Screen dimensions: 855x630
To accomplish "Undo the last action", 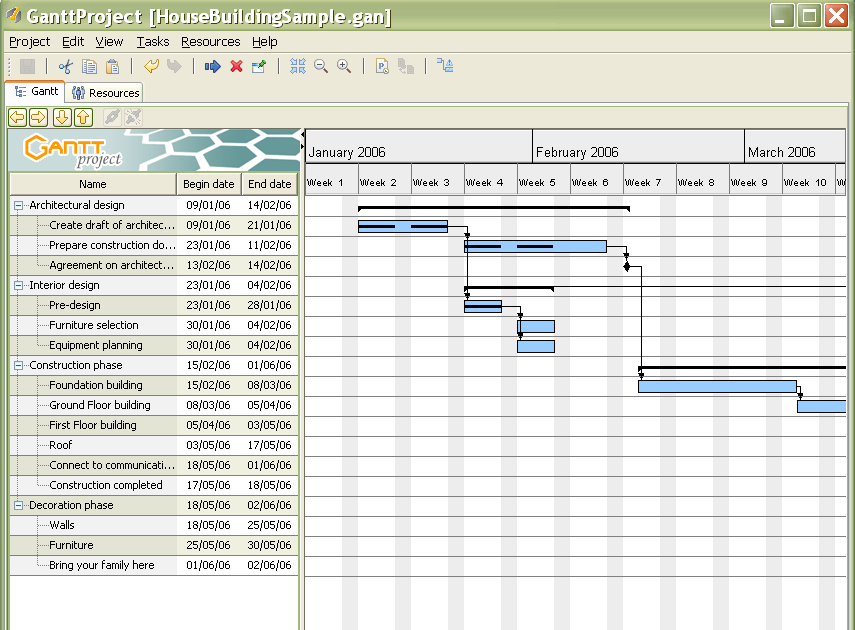I will 150,66.
